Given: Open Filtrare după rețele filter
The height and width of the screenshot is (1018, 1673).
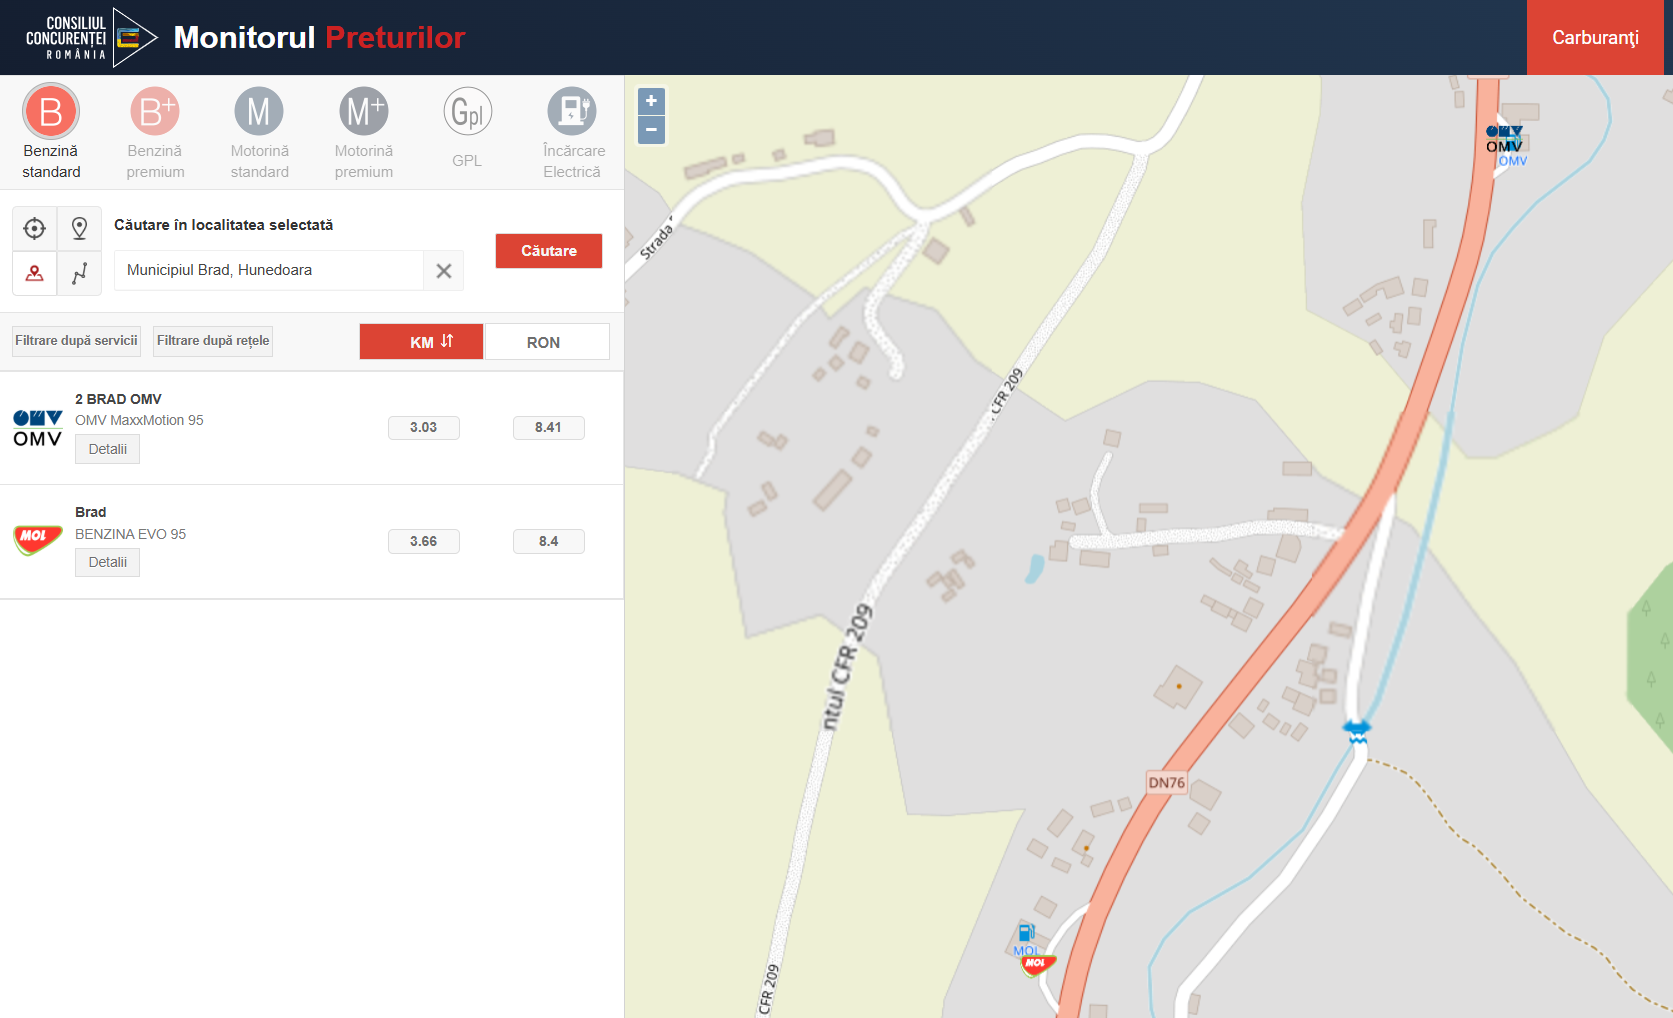Looking at the screenshot, I should [213, 341].
